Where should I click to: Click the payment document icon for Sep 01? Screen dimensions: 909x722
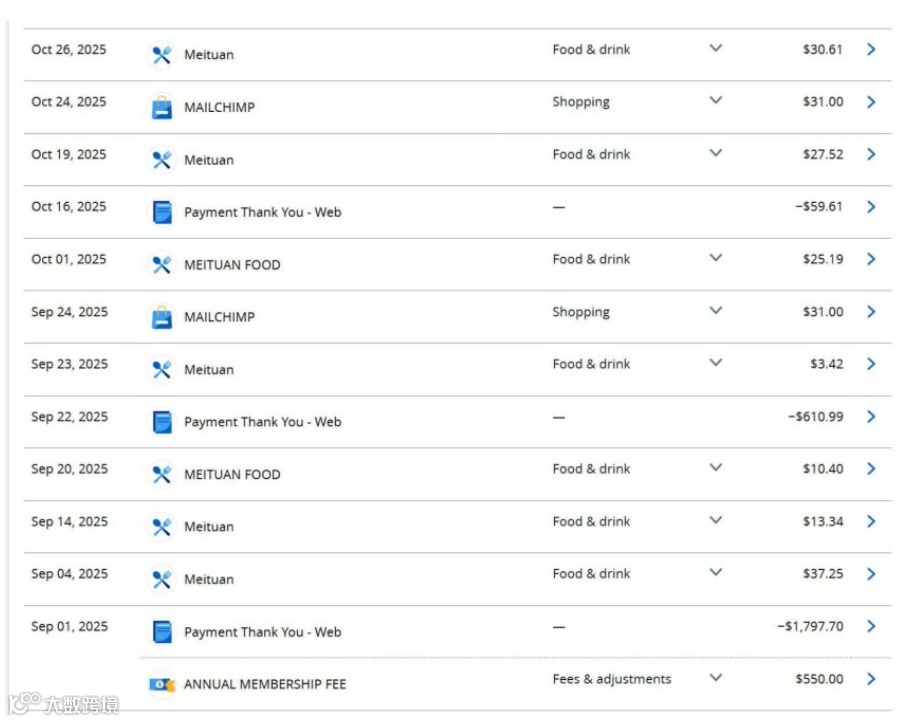pos(162,632)
